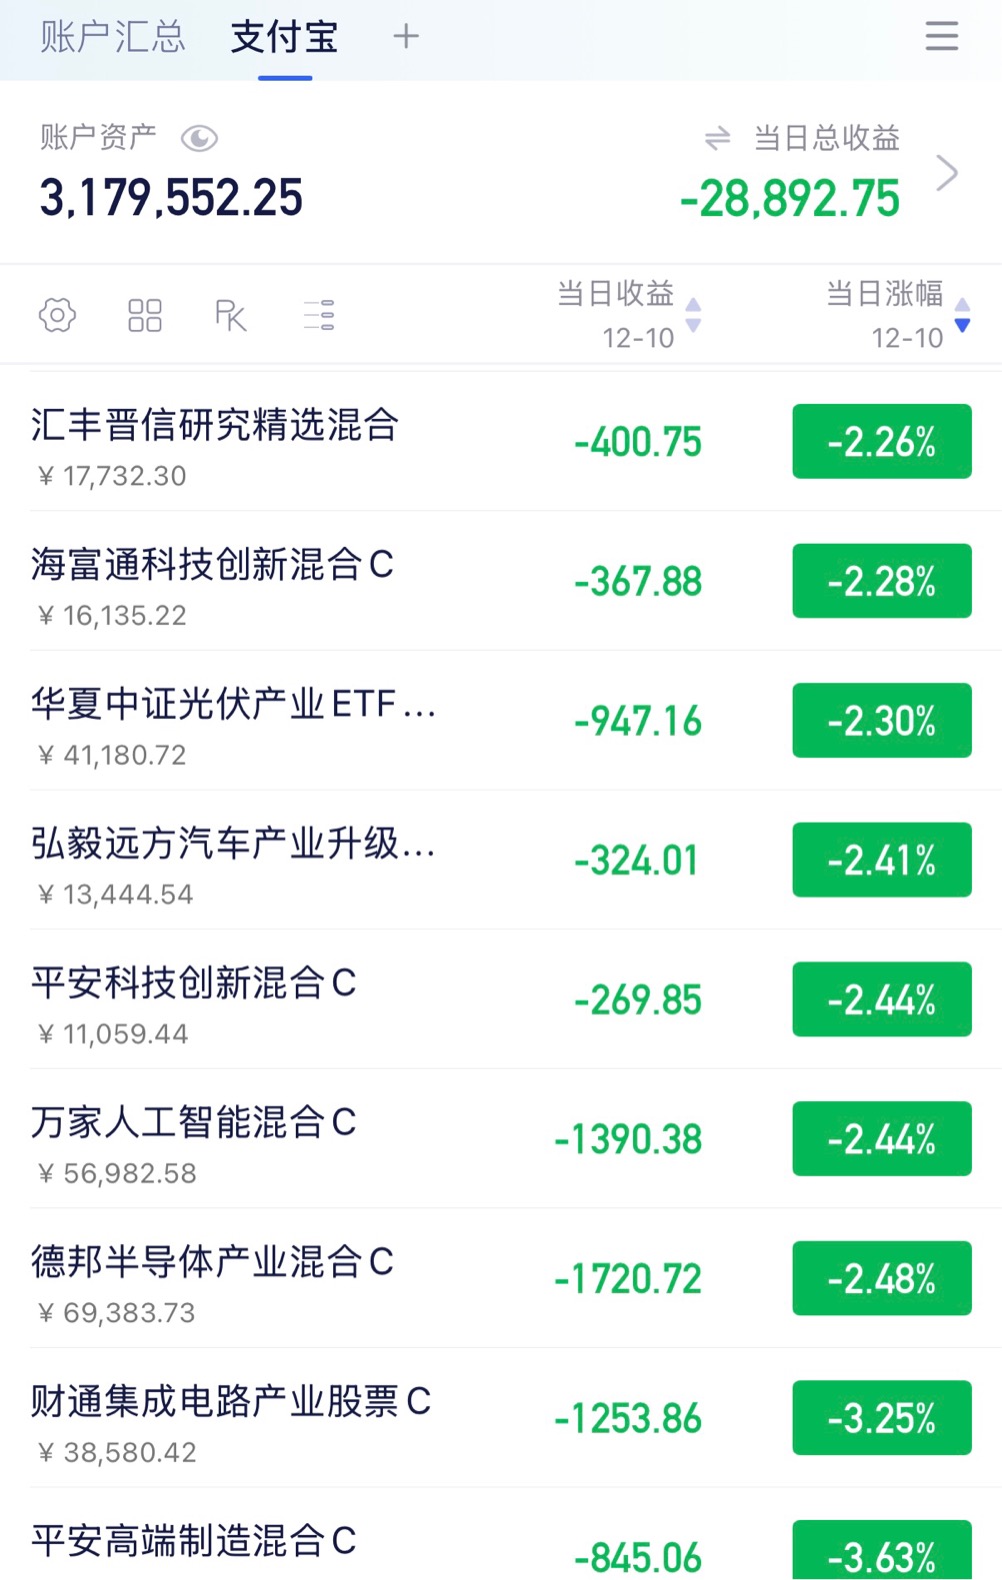Switch to 账户汇总 tab
This screenshot has height=1580, width=1002.
pyautogui.click(x=113, y=37)
